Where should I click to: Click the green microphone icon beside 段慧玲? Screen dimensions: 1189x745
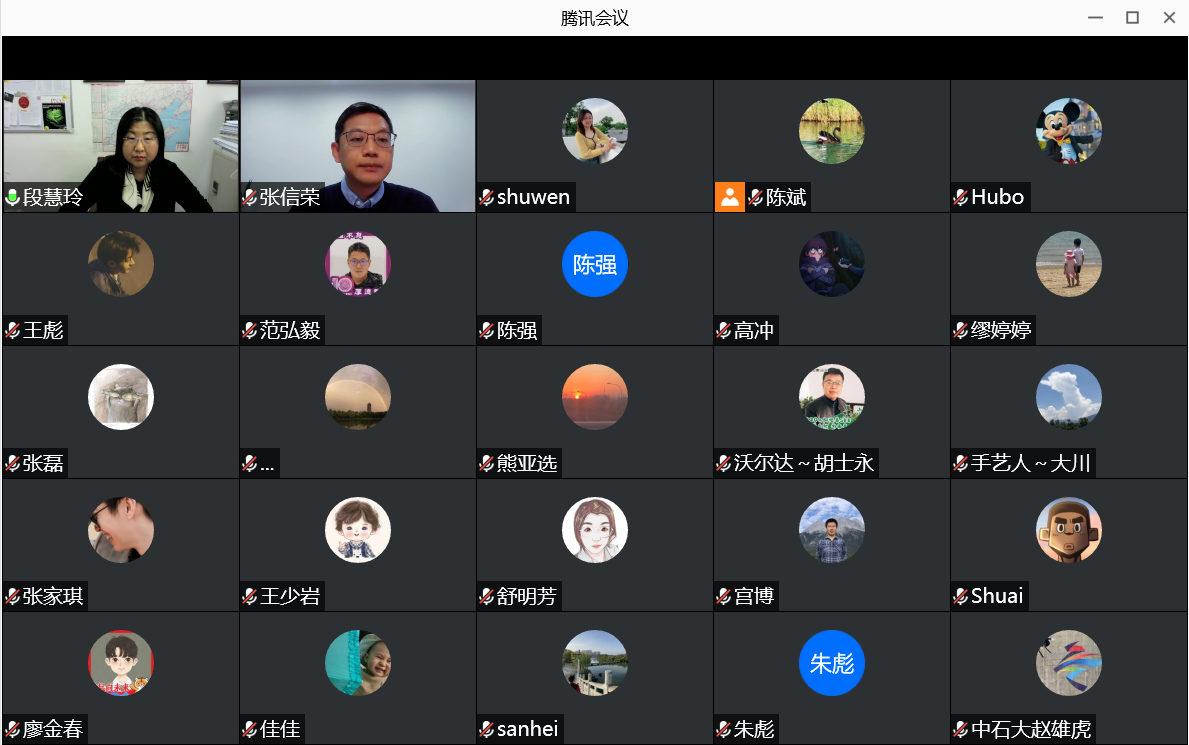(13, 197)
